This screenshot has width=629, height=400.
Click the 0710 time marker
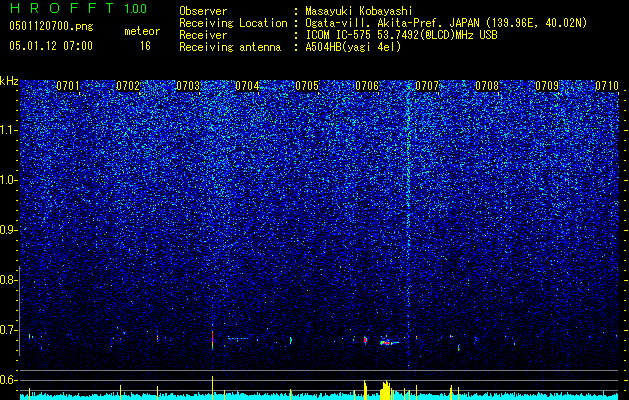coord(607,86)
